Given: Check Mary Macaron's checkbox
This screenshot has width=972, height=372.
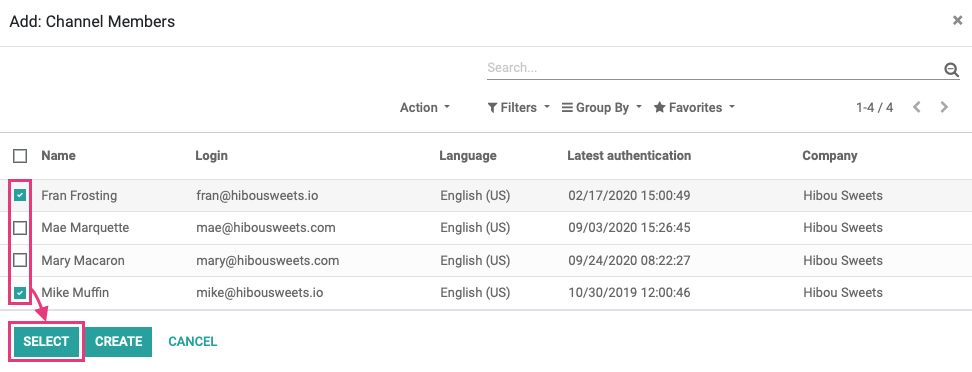Looking at the screenshot, I should click(20, 260).
